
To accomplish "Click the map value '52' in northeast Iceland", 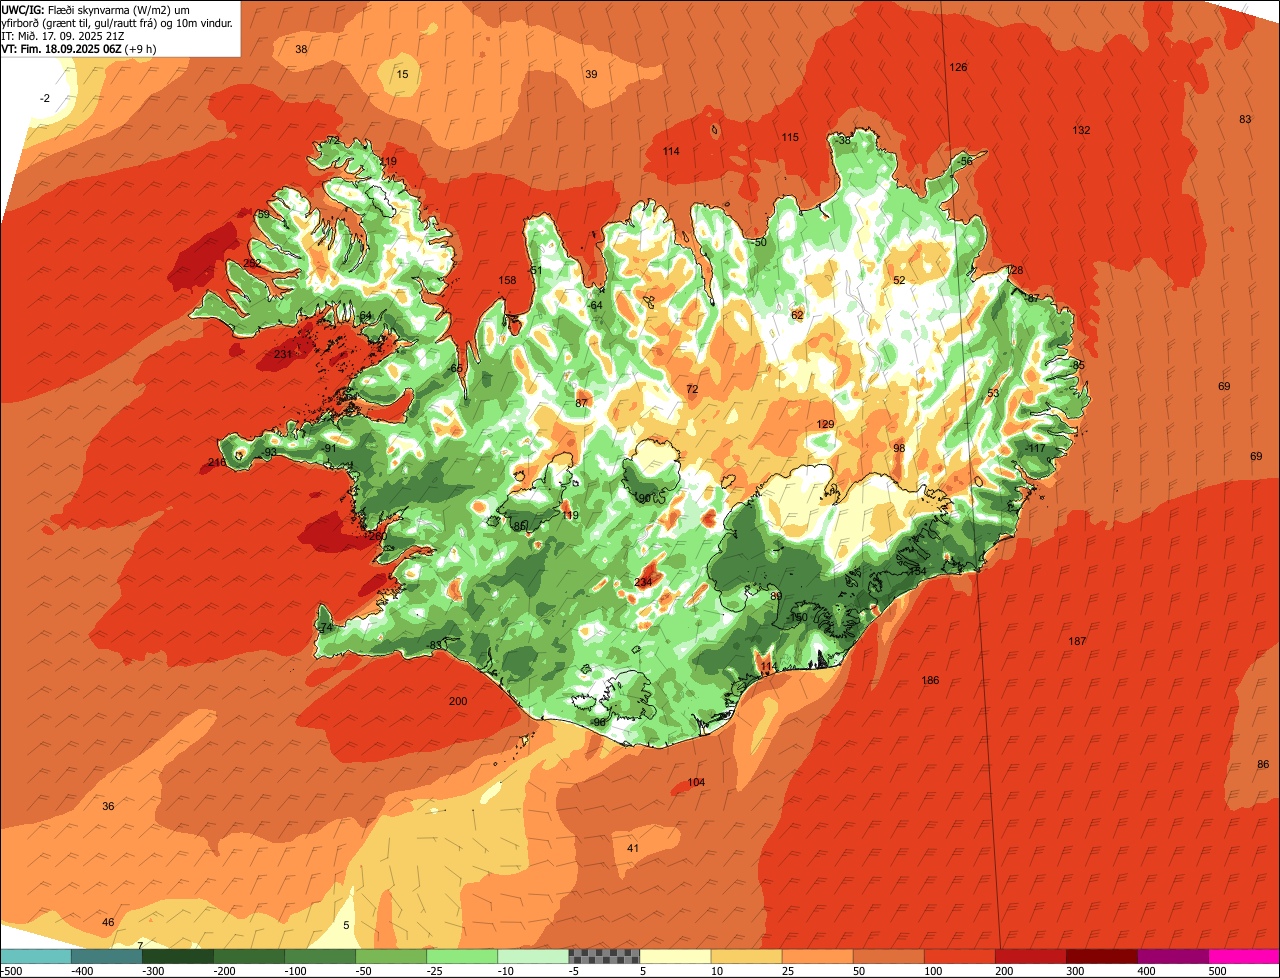I will tap(899, 280).
